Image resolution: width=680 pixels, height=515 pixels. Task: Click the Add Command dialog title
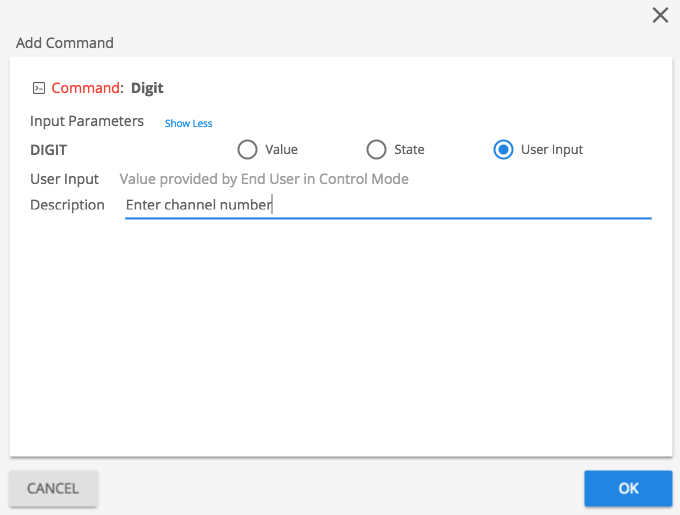(65, 43)
